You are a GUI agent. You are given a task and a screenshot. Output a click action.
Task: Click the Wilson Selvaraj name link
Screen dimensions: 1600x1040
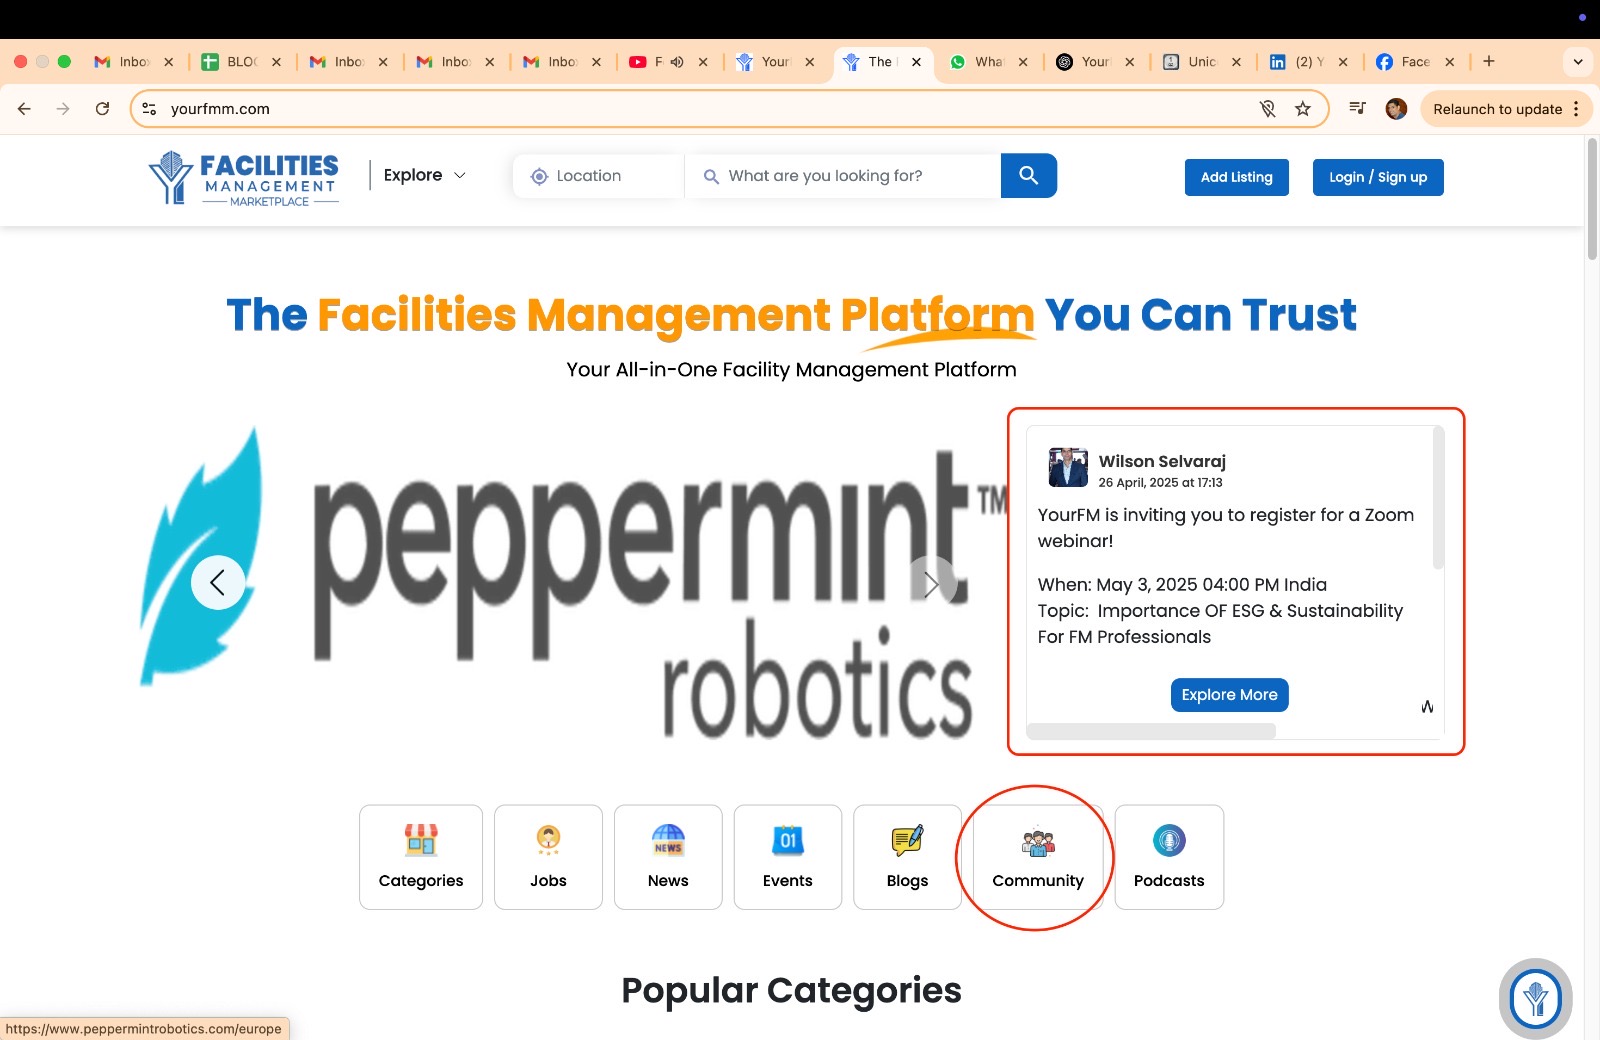coord(1162,461)
